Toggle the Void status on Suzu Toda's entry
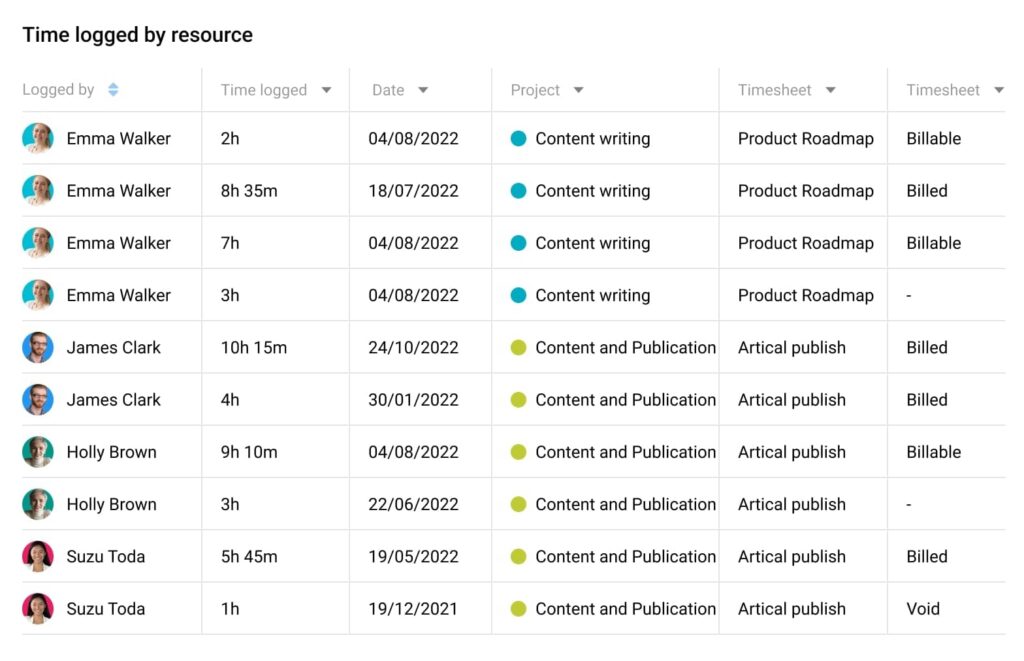This screenshot has width=1024, height=661. pyautogui.click(x=923, y=608)
